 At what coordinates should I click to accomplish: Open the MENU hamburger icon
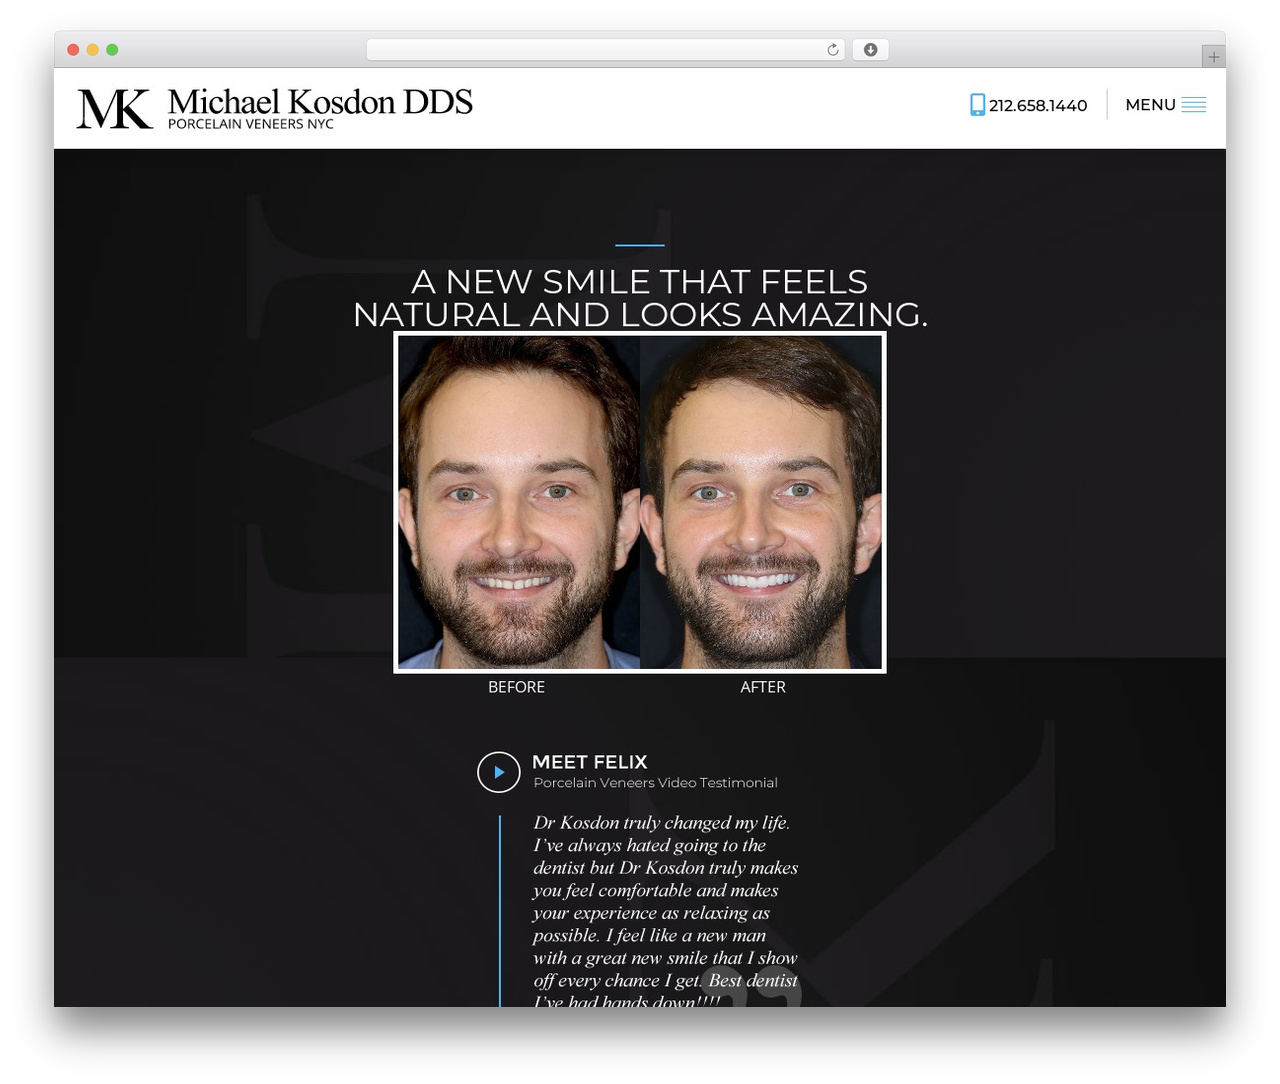pos(1194,105)
